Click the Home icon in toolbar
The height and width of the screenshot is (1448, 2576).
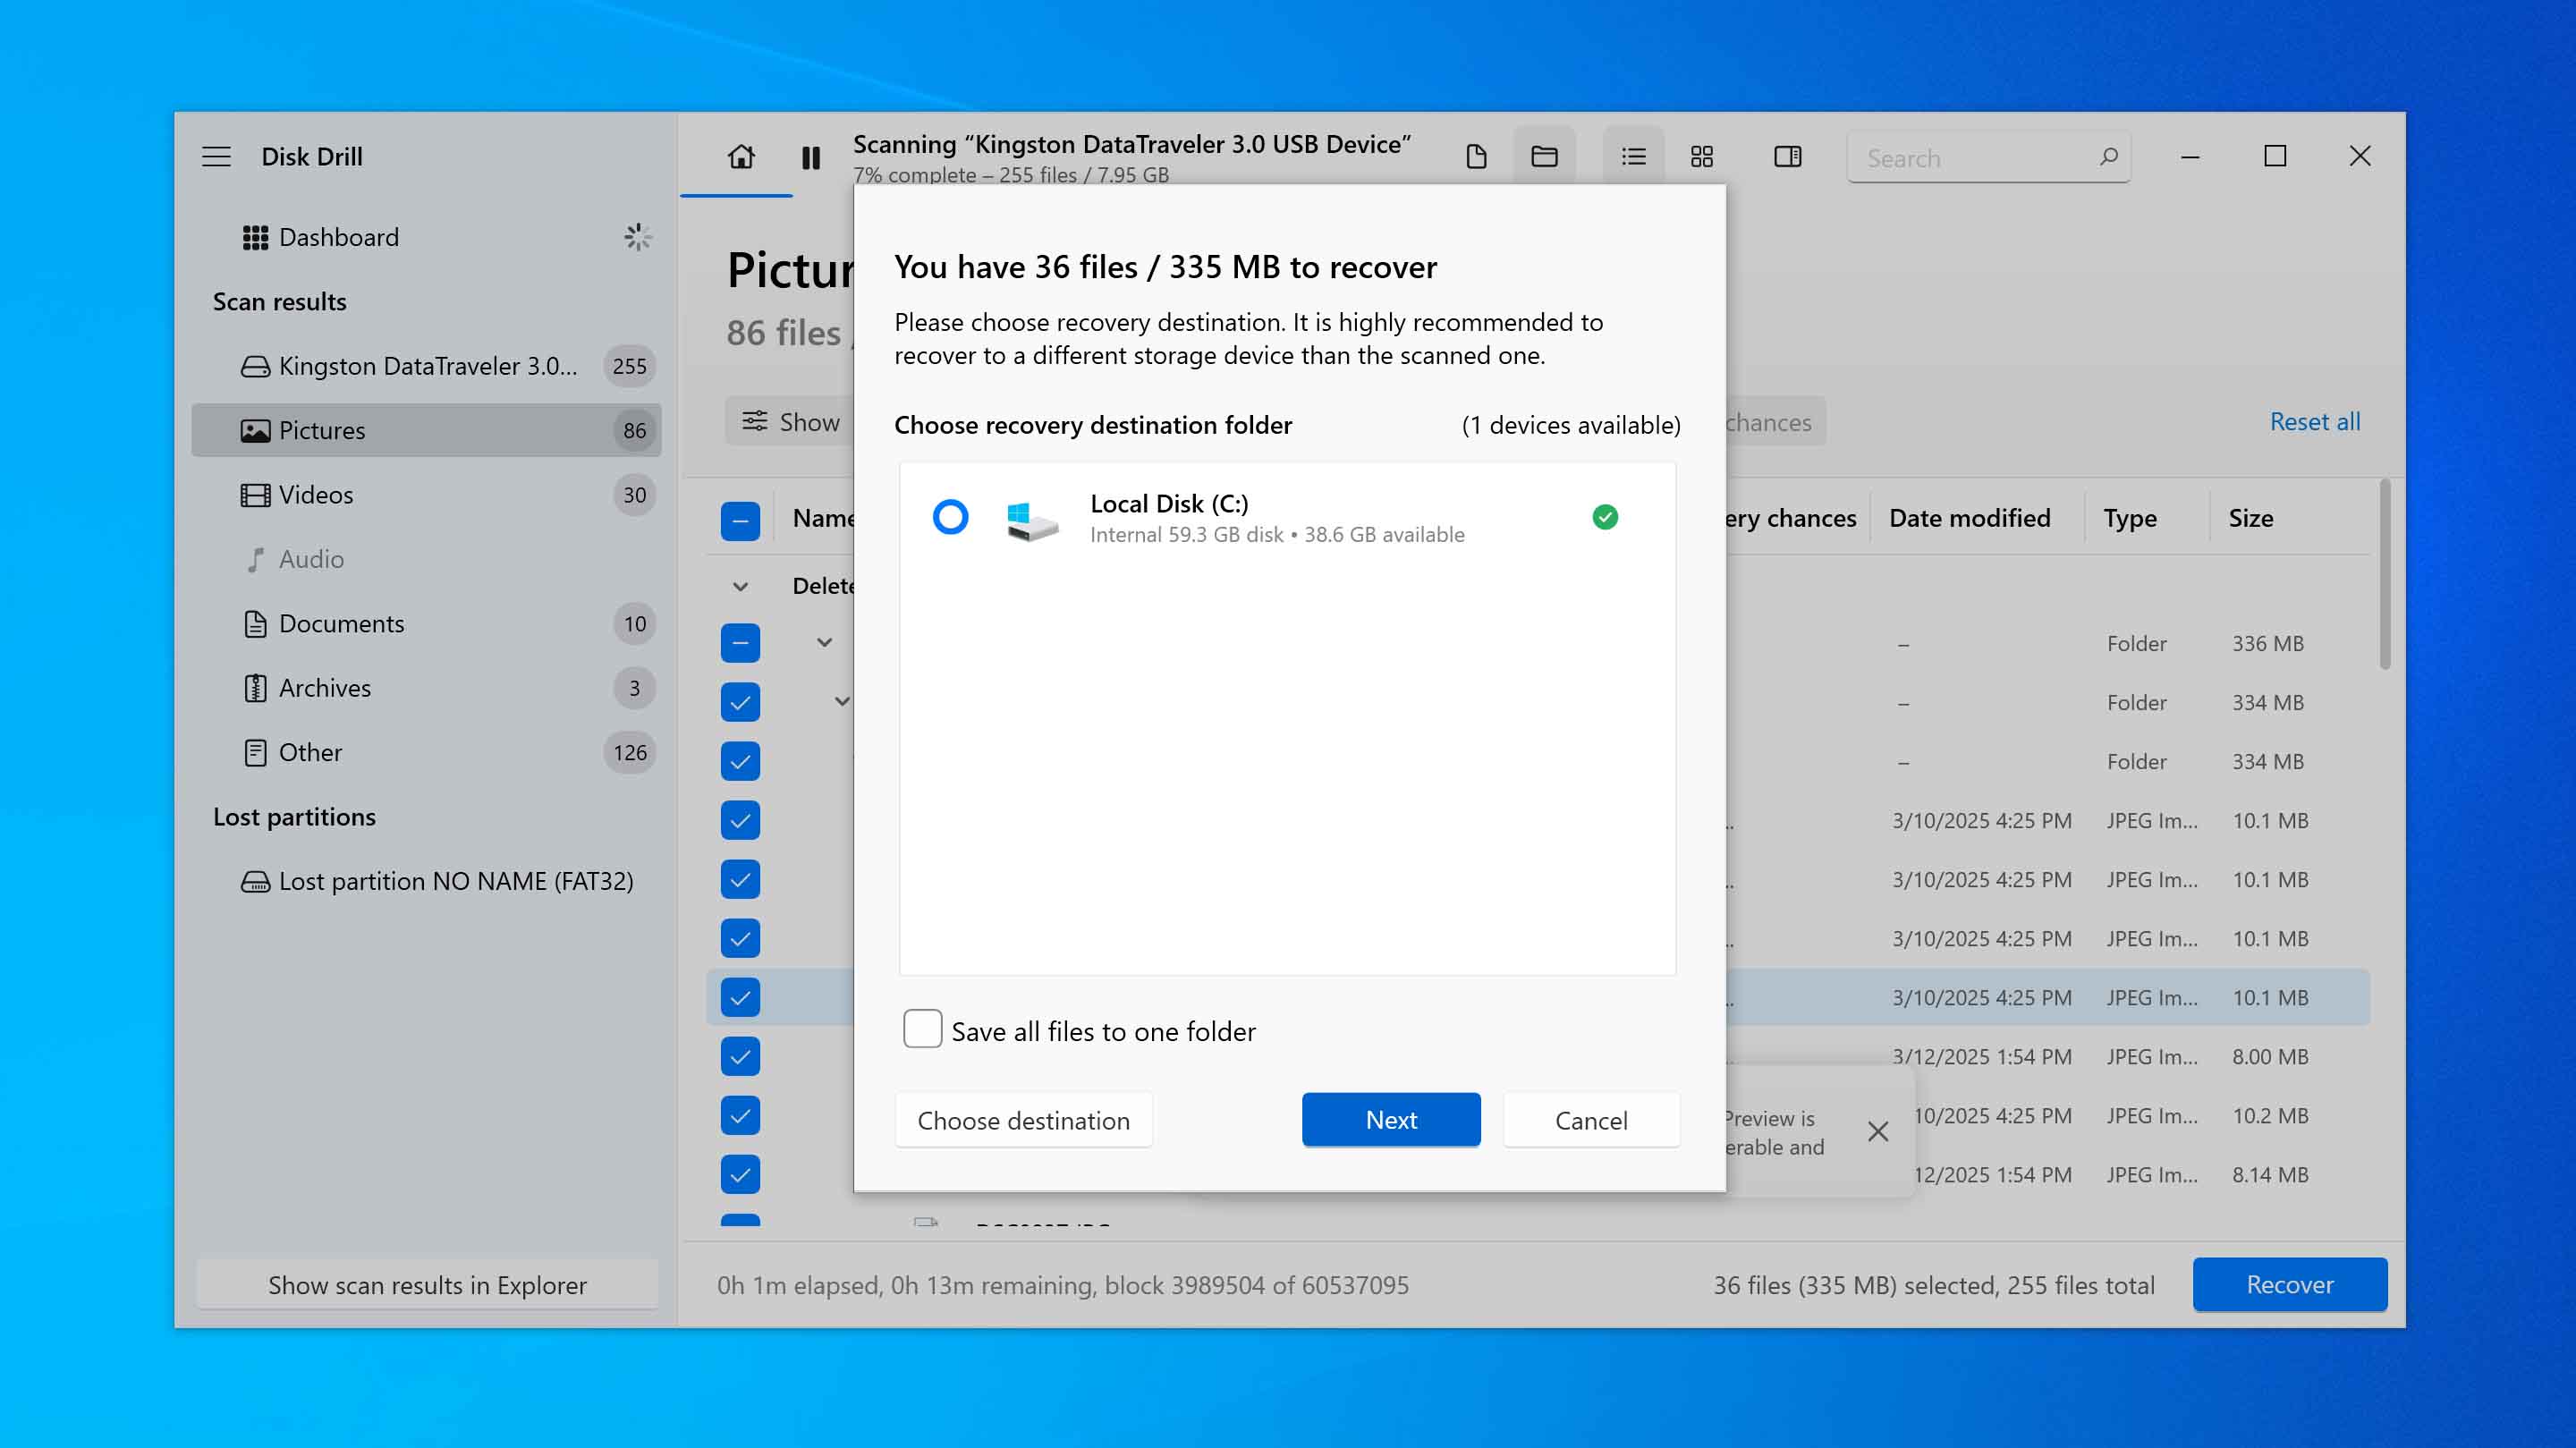coord(741,157)
